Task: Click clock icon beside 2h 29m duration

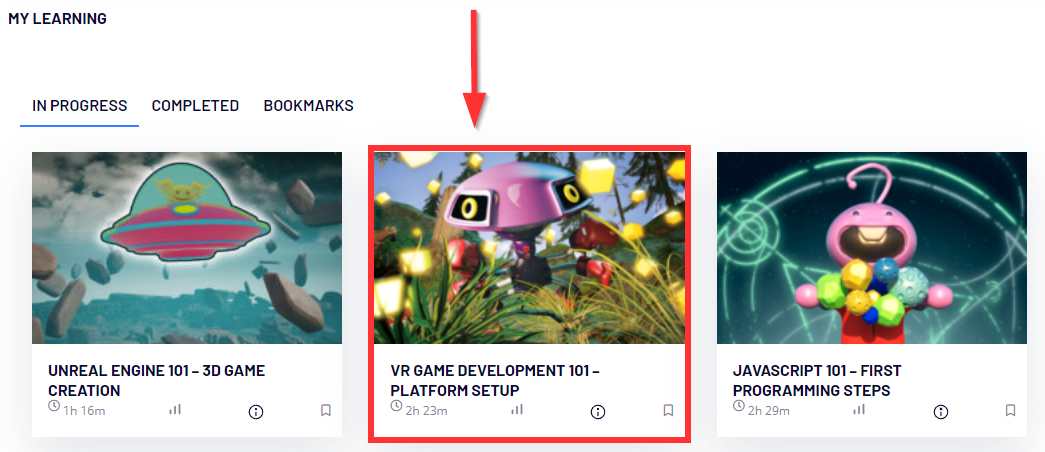Action: (x=739, y=406)
